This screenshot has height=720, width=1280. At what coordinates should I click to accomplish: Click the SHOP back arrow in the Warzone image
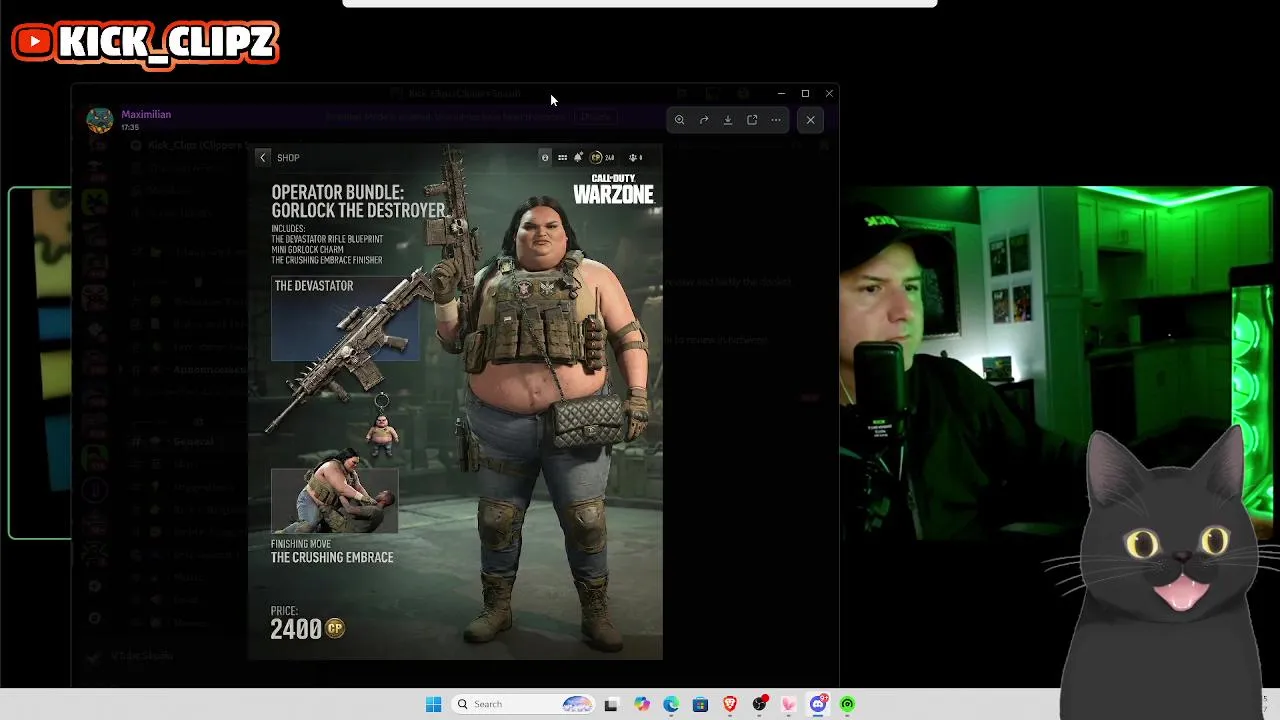click(263, 158)
